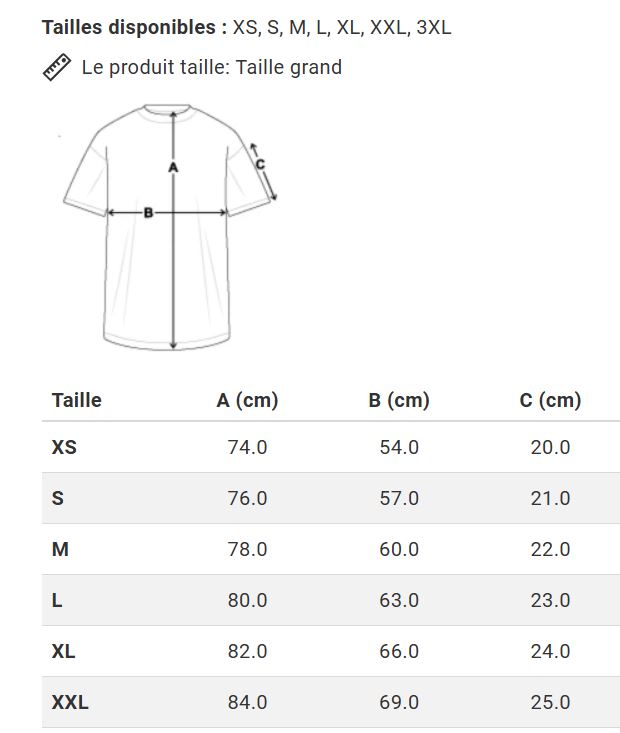Select the M size row label

click(60, 549)
